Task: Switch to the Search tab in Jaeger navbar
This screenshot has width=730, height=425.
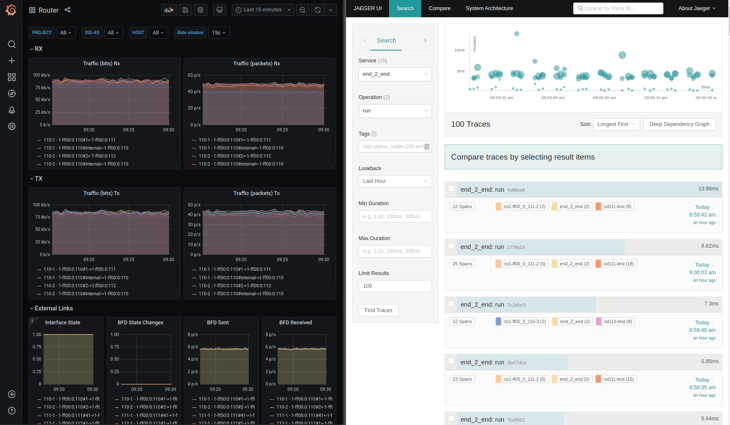Action: [x=405, y=8]
